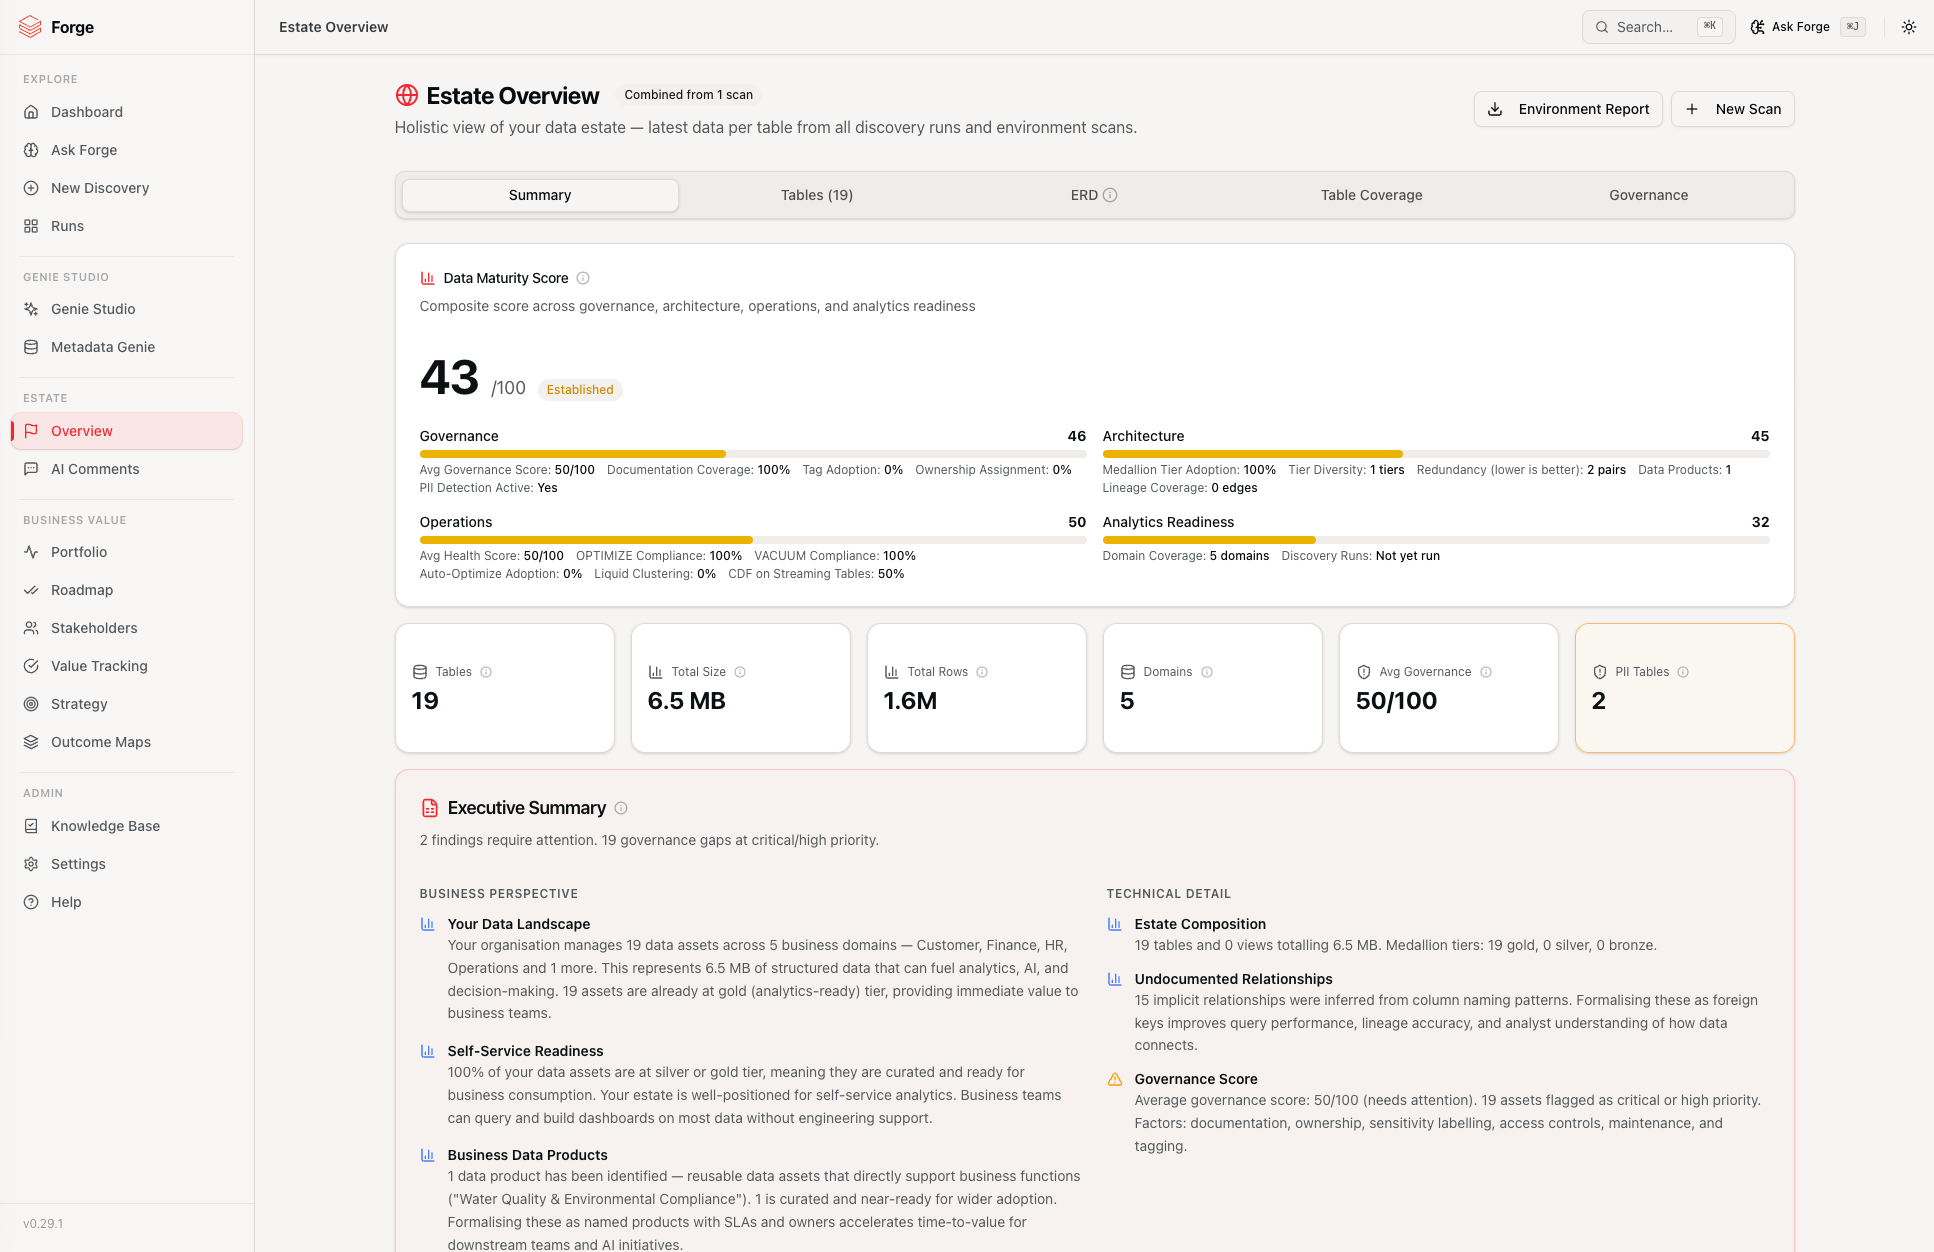The image size is (1934, 1252).
Task: Click info icon on Total Size card
Action: click(740, 672)
